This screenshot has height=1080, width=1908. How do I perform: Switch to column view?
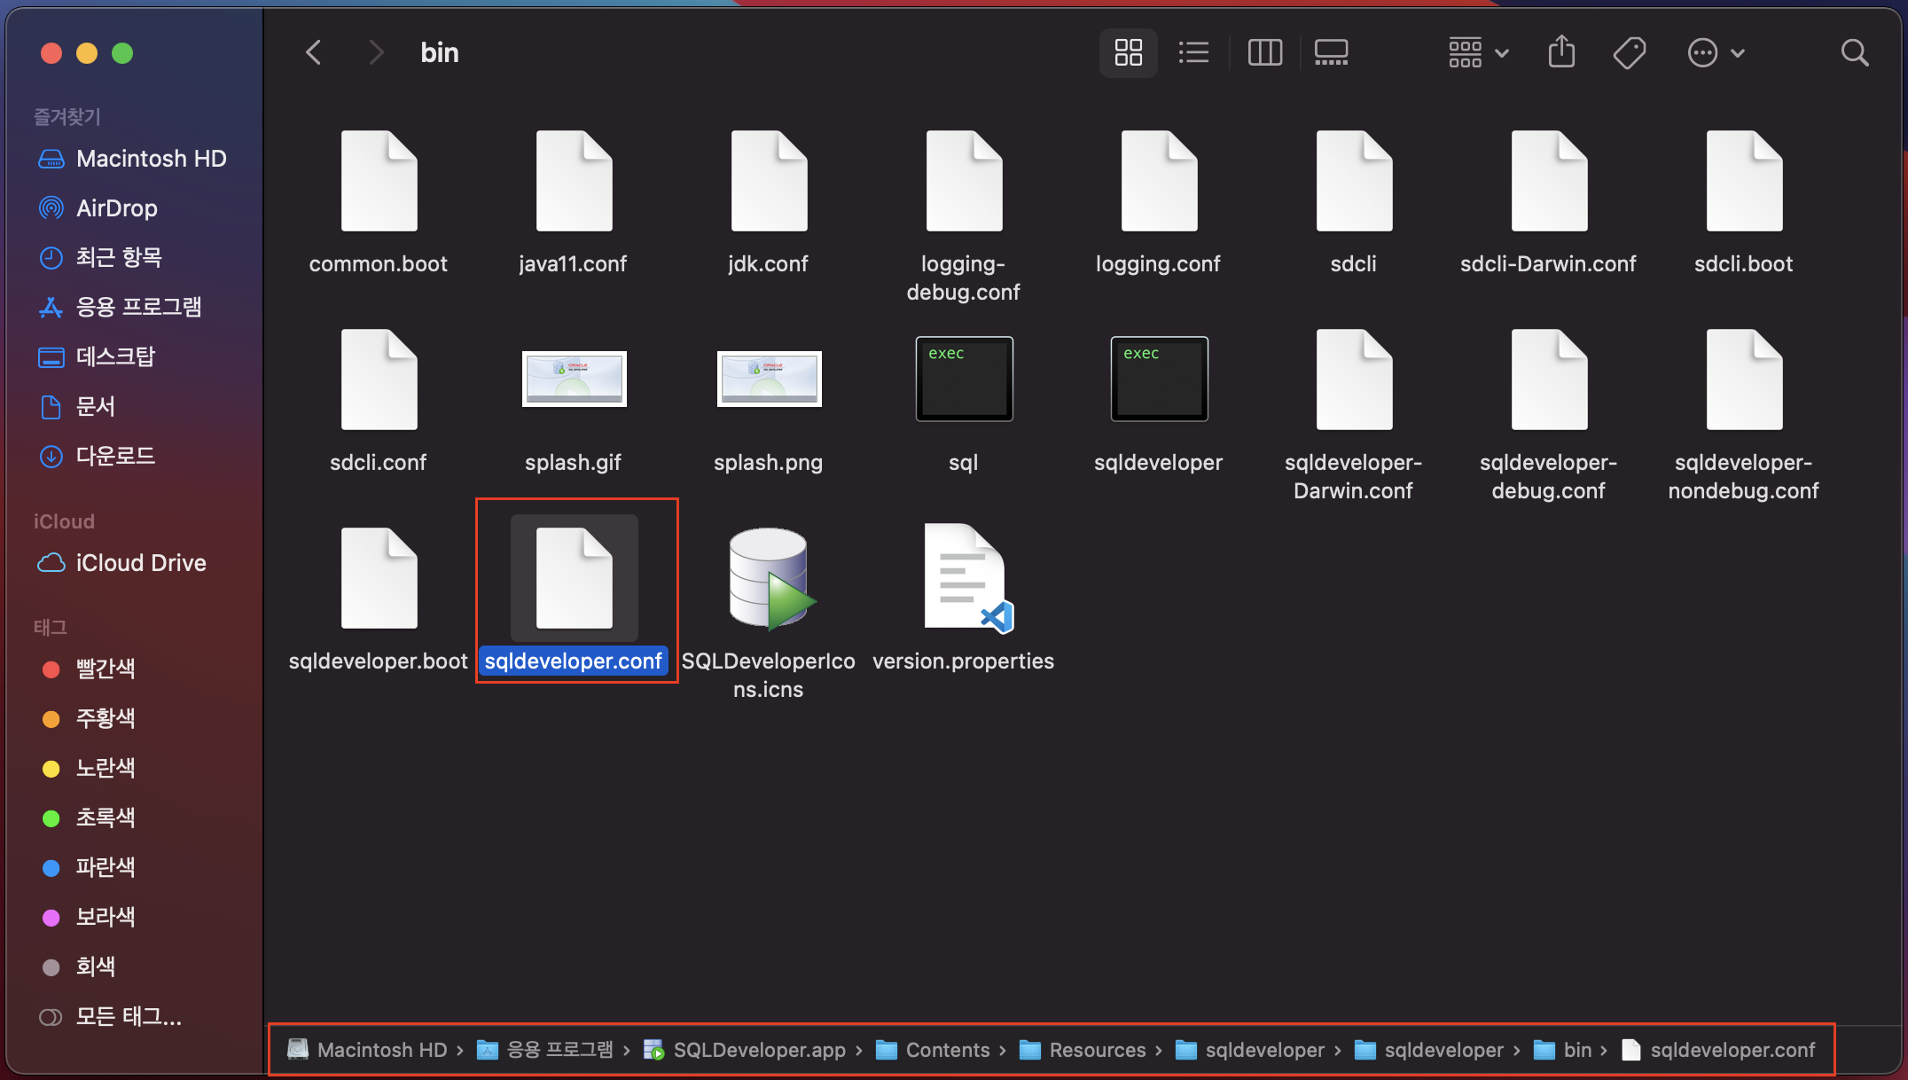pos(1265,52)
